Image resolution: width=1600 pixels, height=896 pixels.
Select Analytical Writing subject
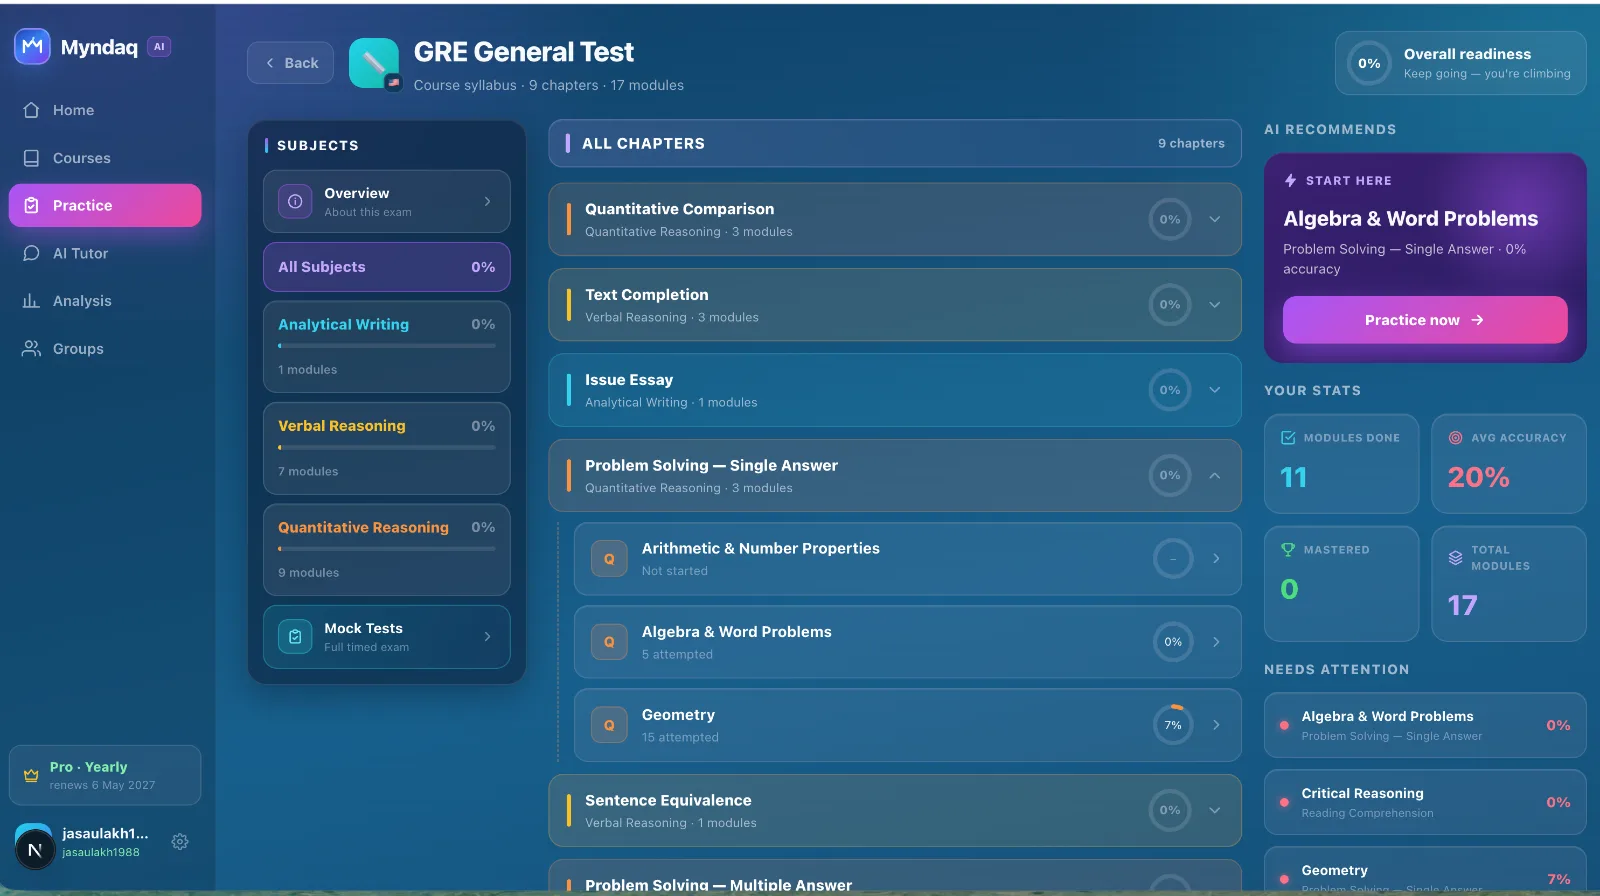[x=387, y=347]
